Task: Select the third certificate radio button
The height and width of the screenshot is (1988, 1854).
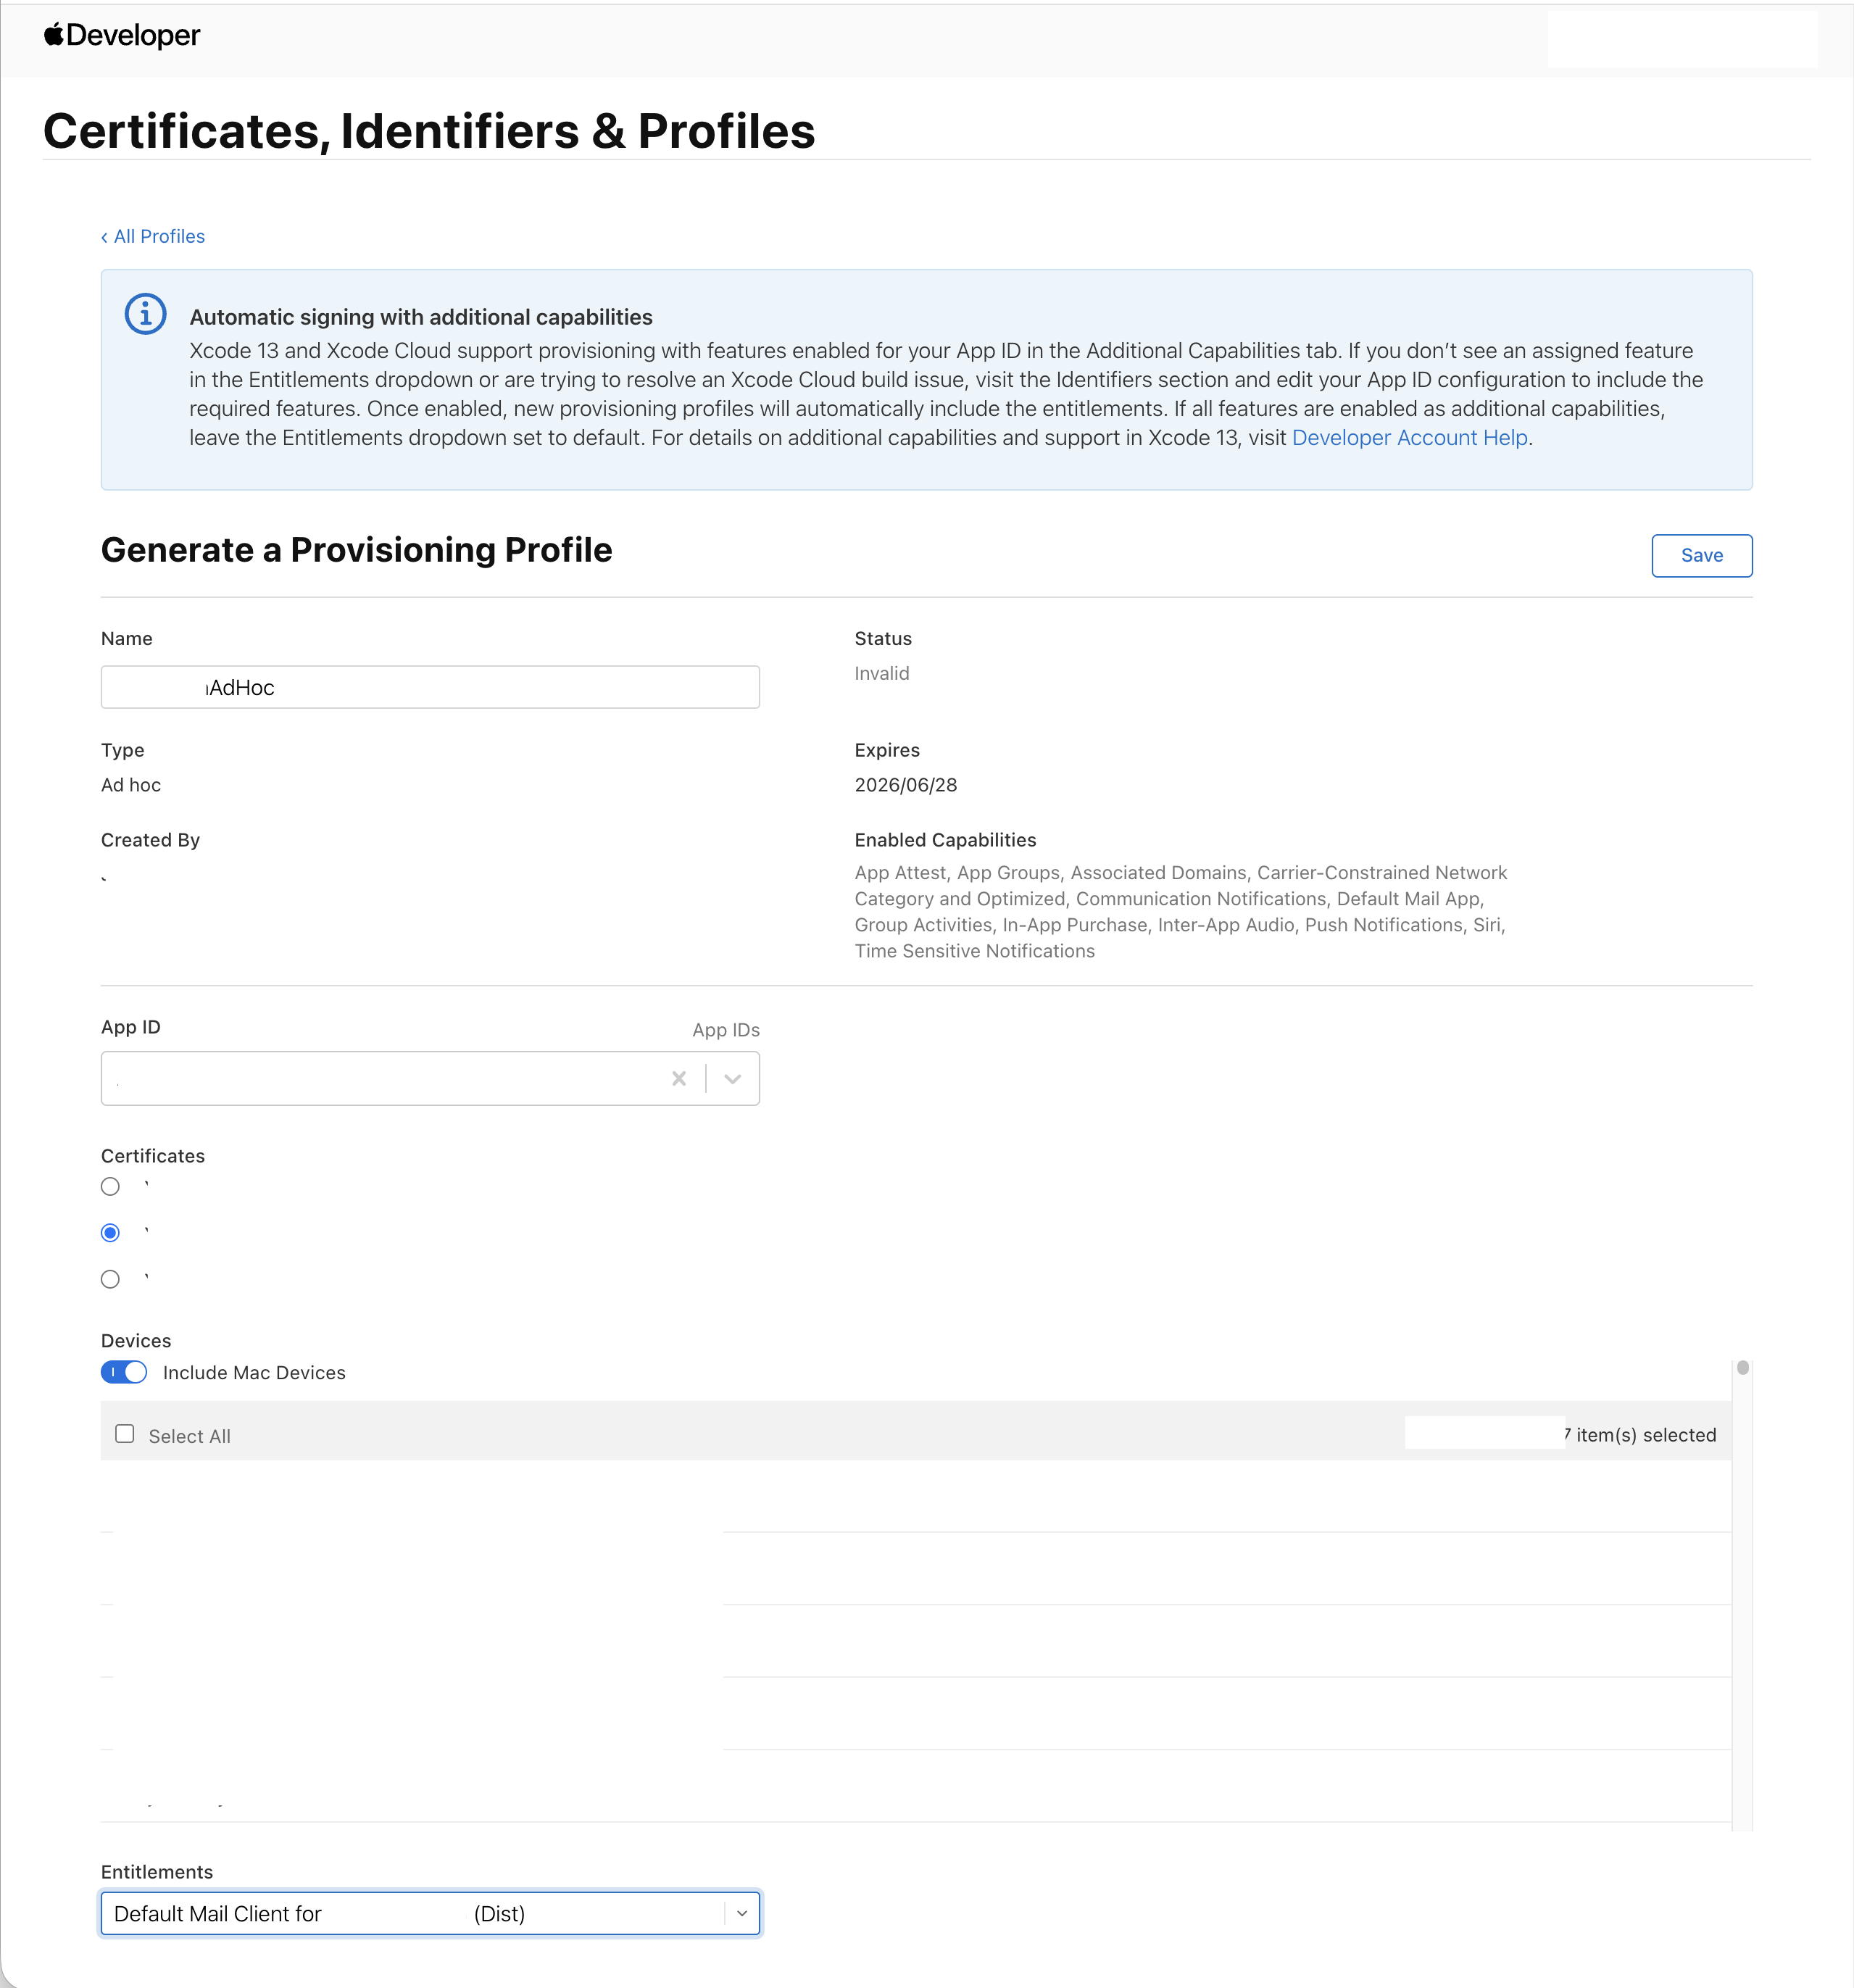Action: (x=111, y=1279)
